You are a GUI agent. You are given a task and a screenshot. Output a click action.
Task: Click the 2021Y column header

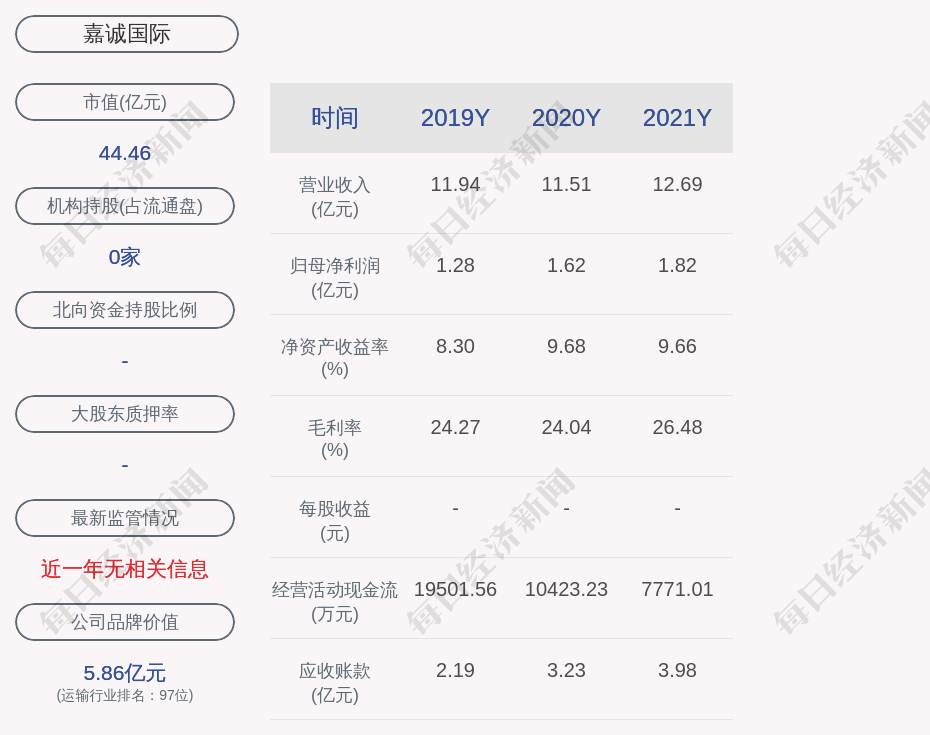click(677, 117)
